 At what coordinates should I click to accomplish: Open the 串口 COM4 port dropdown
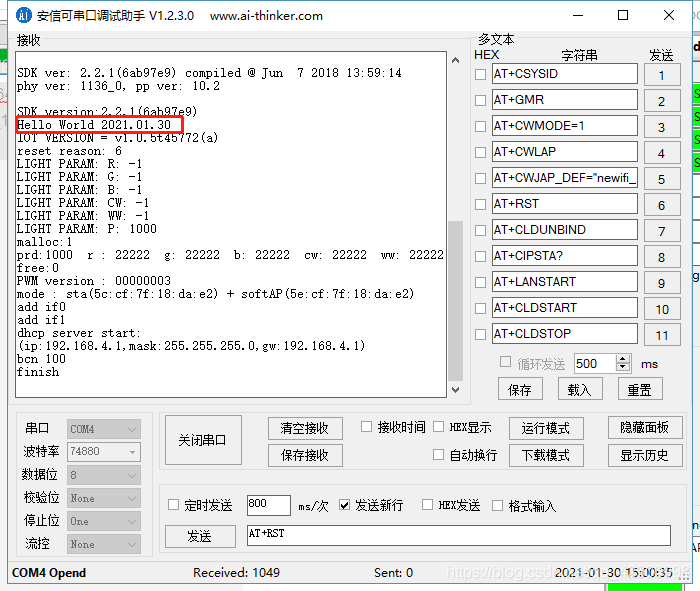104,429
